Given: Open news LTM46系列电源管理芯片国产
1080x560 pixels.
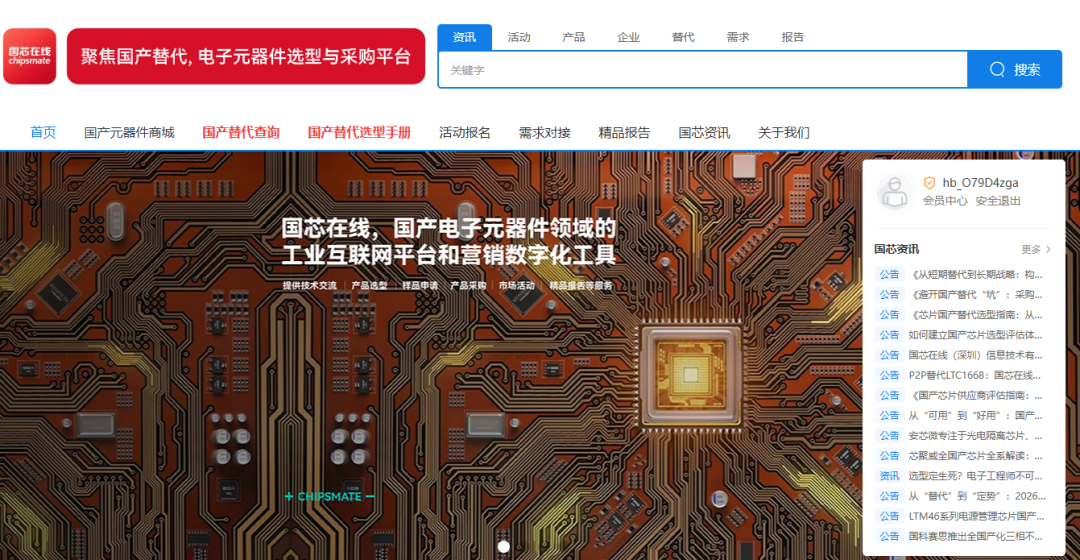Looking at the screenshot, I should coord(976,516).
